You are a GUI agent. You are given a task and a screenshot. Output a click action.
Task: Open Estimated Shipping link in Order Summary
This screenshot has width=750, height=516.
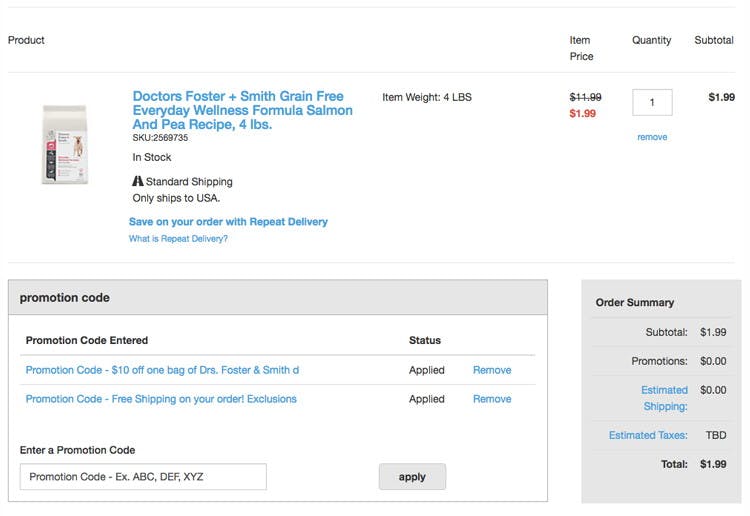point(664,398)
